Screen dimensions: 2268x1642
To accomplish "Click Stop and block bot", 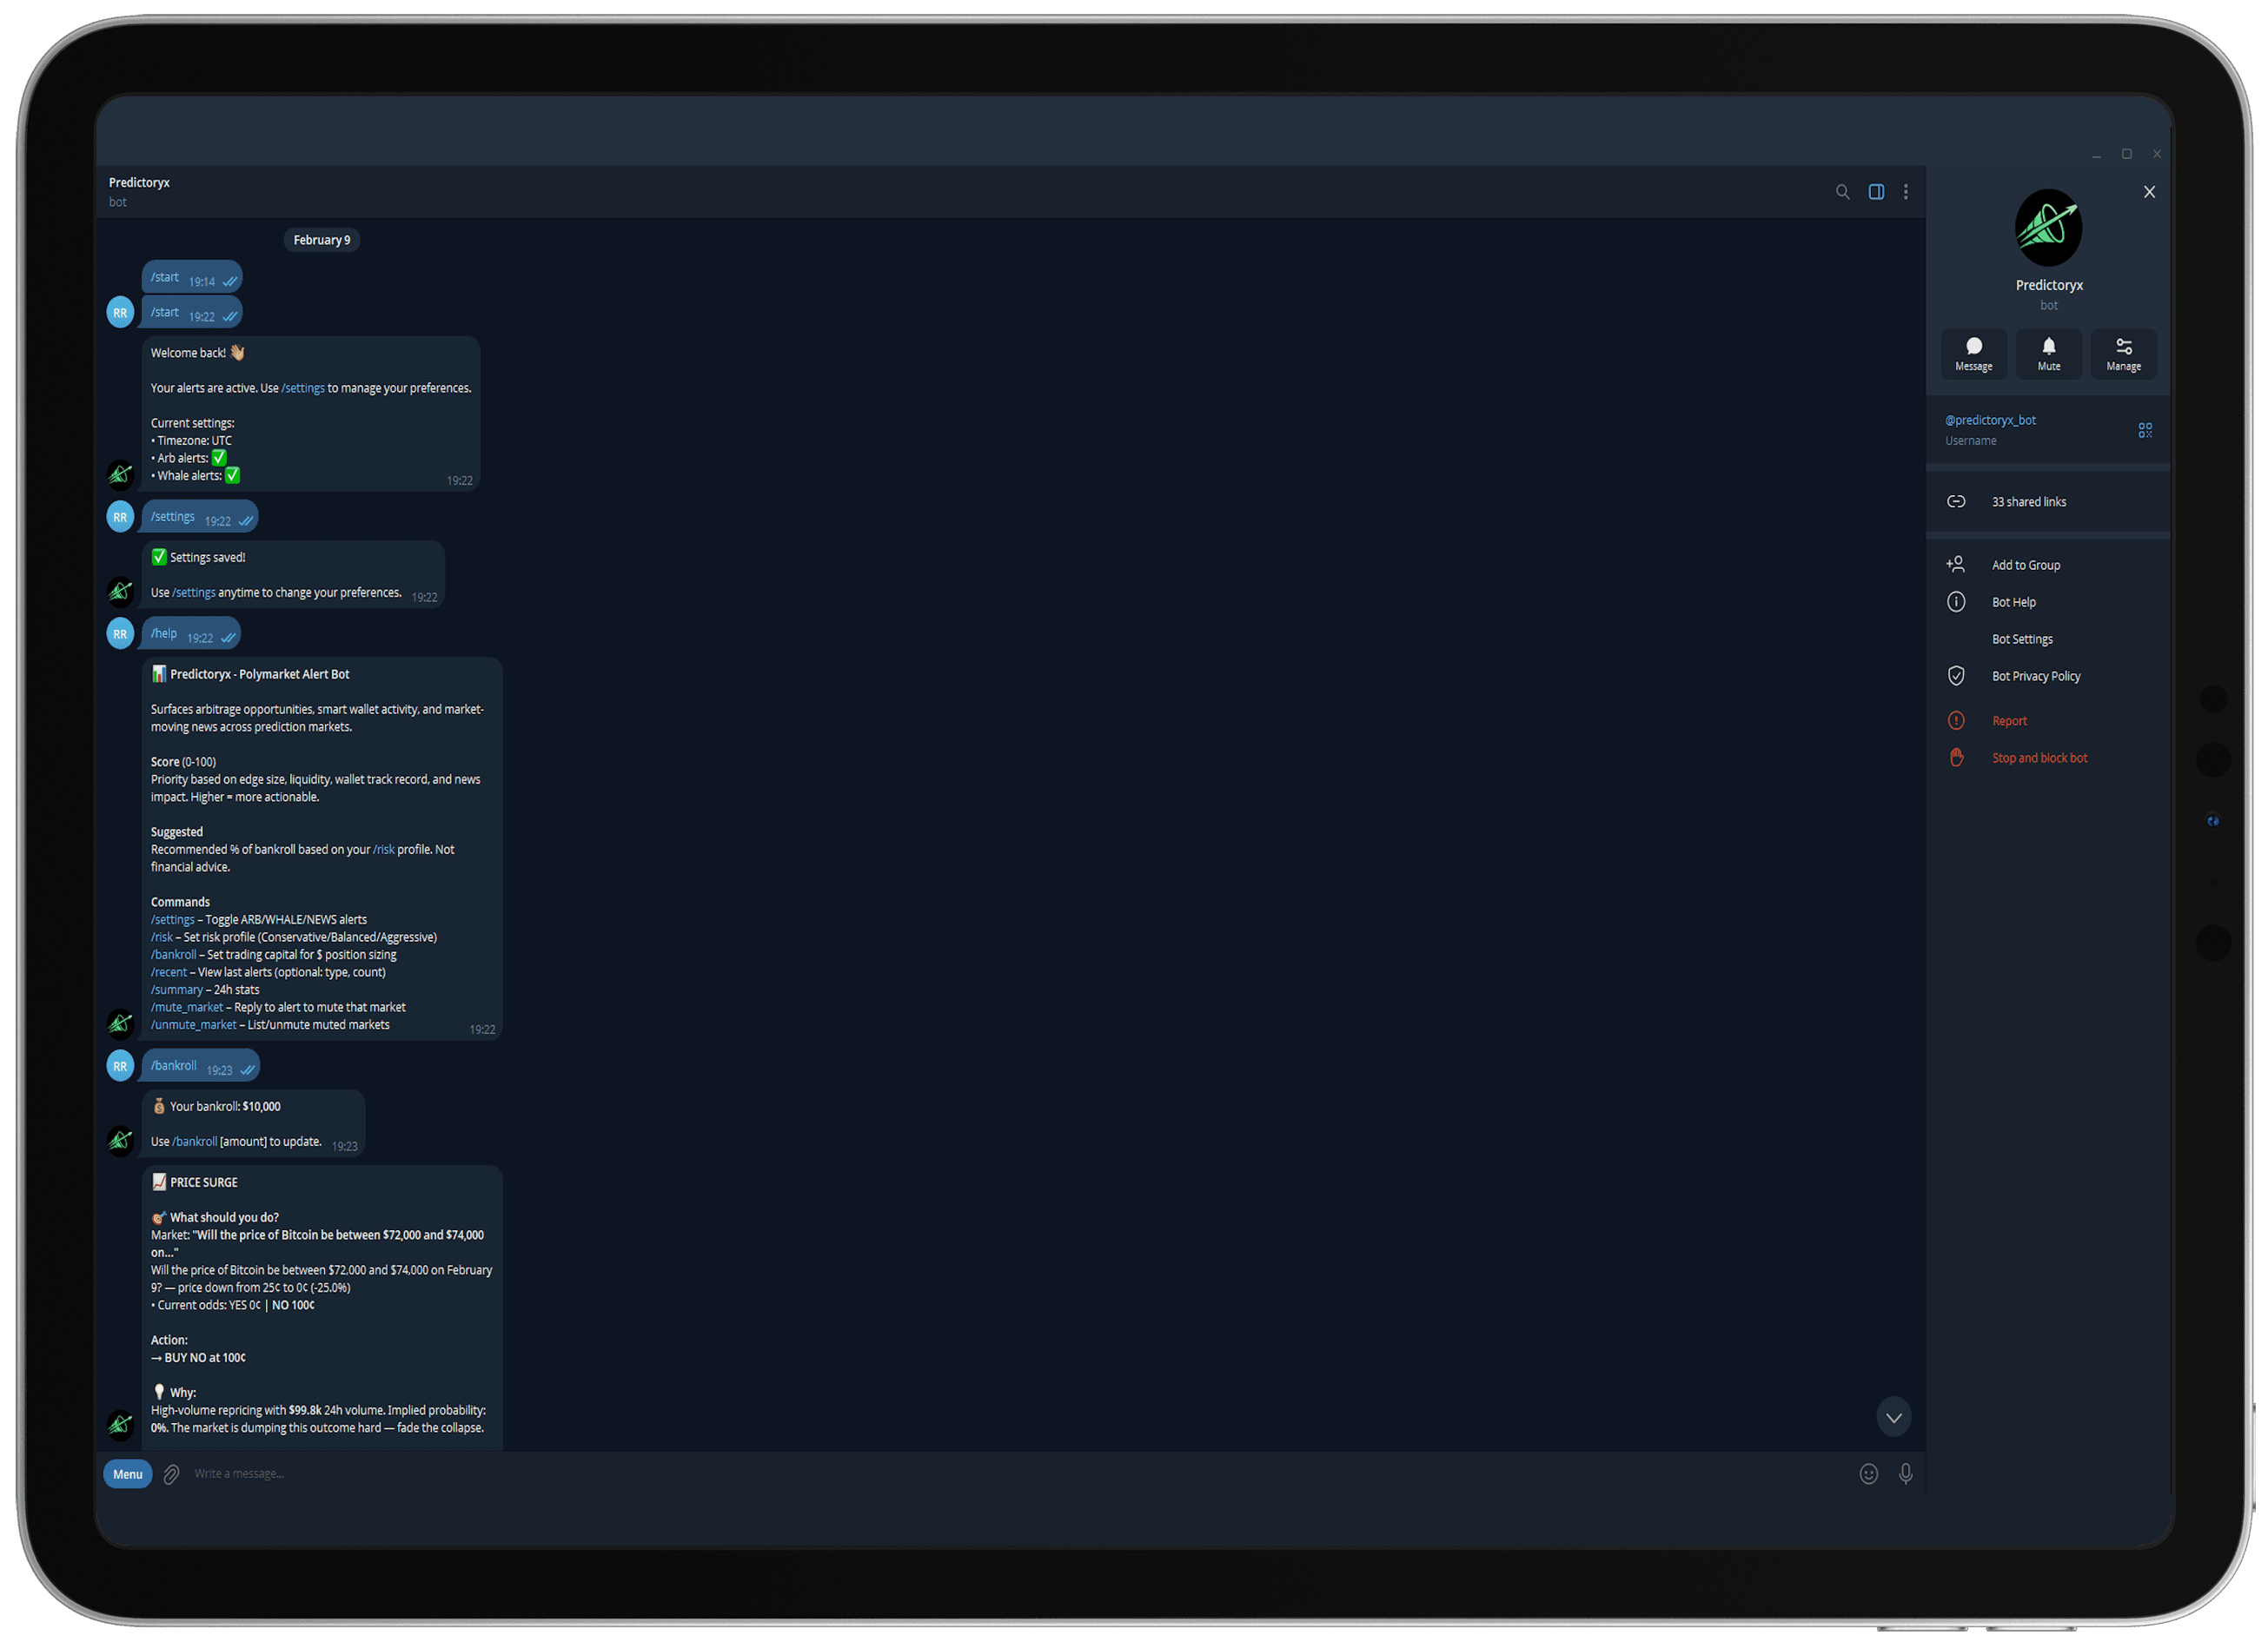I will [x=2039, y=758].
